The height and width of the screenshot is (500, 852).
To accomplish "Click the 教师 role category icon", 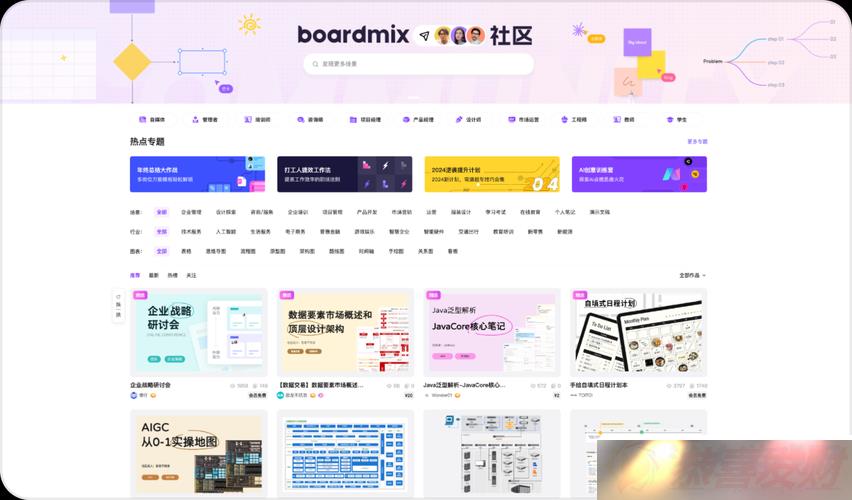I will [x=617, y=120].
